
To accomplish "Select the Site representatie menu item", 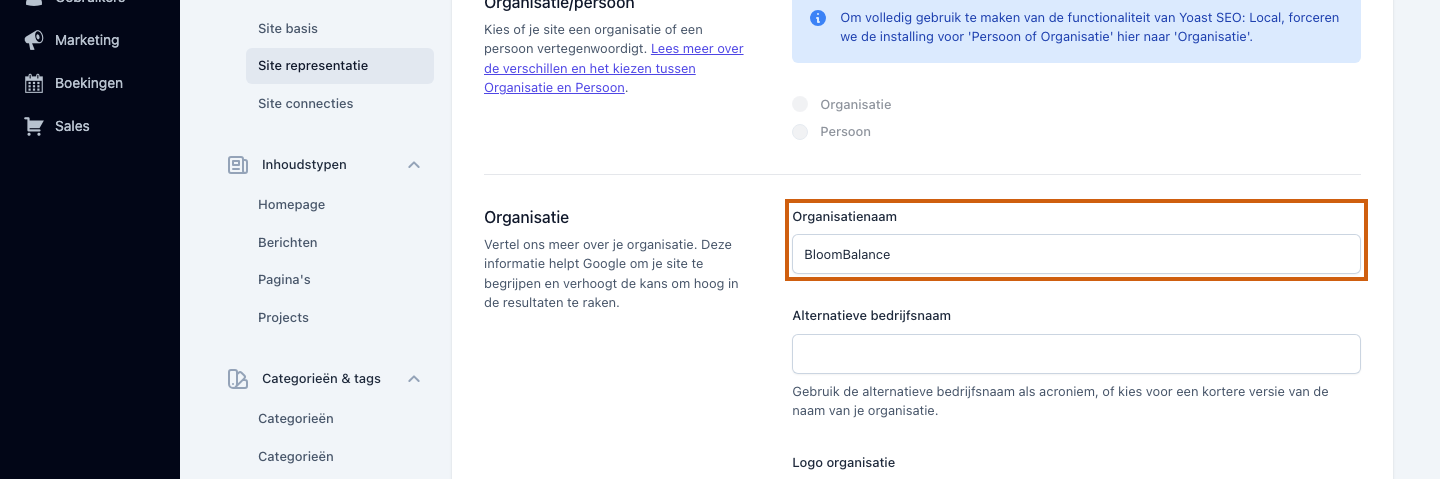I will [x=340, y=66].
